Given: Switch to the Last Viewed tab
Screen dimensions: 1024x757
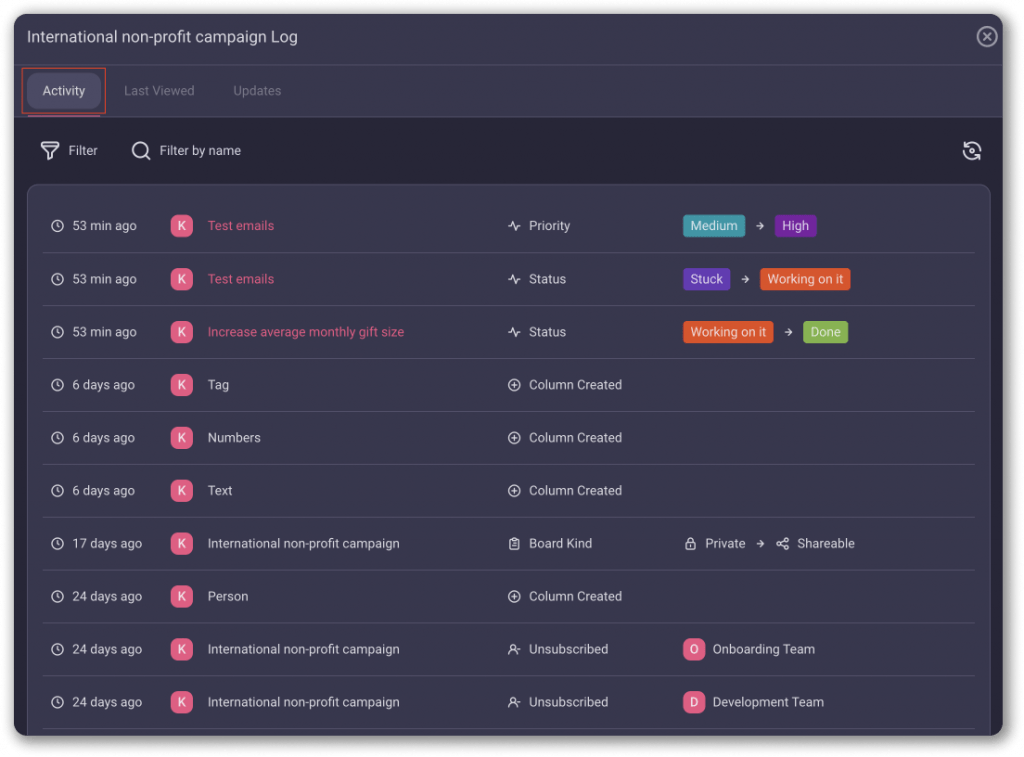Looking at the screenshot, I should click(x=159, y=91).
